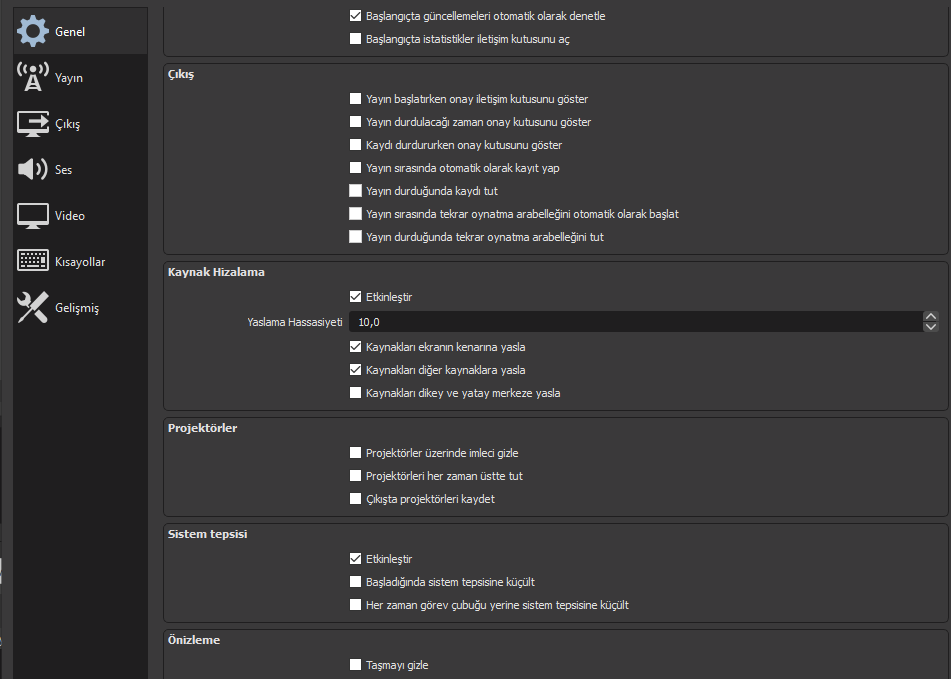Click the Gelişmiş tools icon

(x=33, y=308)
